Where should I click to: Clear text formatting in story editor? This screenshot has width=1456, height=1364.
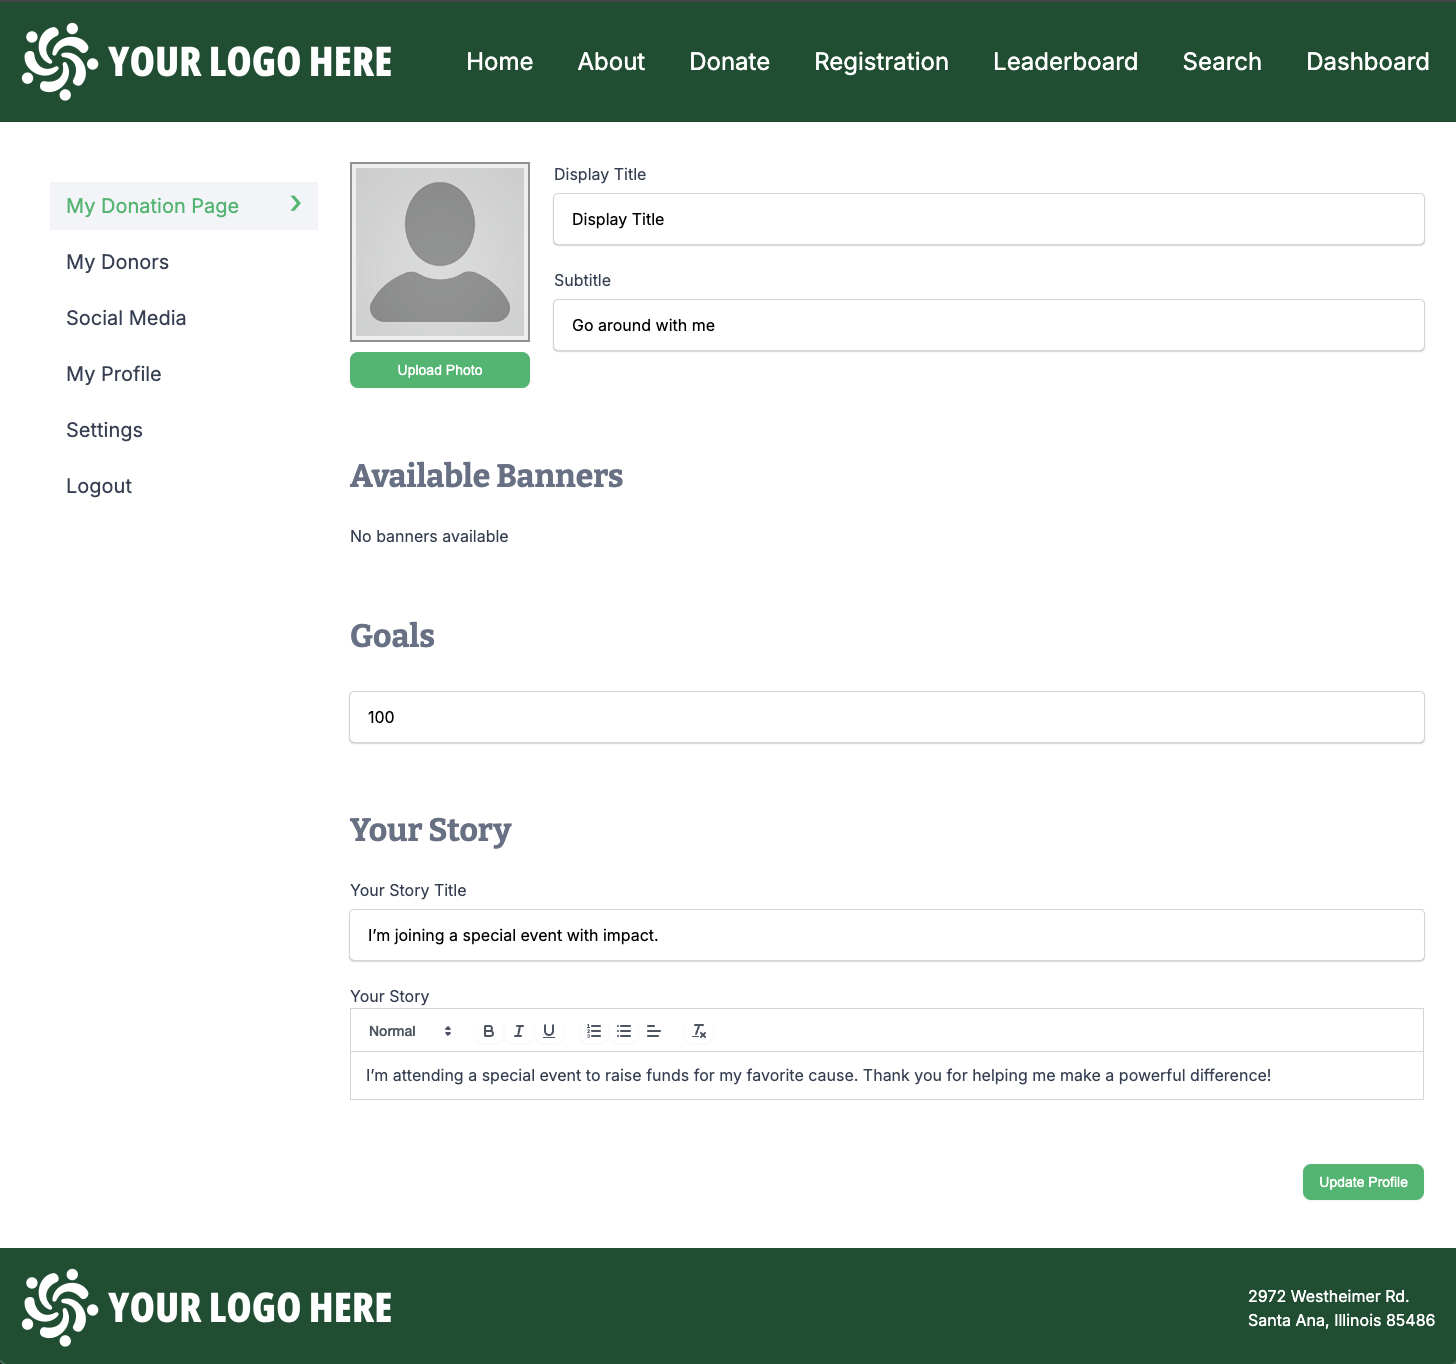[x=699, y=1031]
